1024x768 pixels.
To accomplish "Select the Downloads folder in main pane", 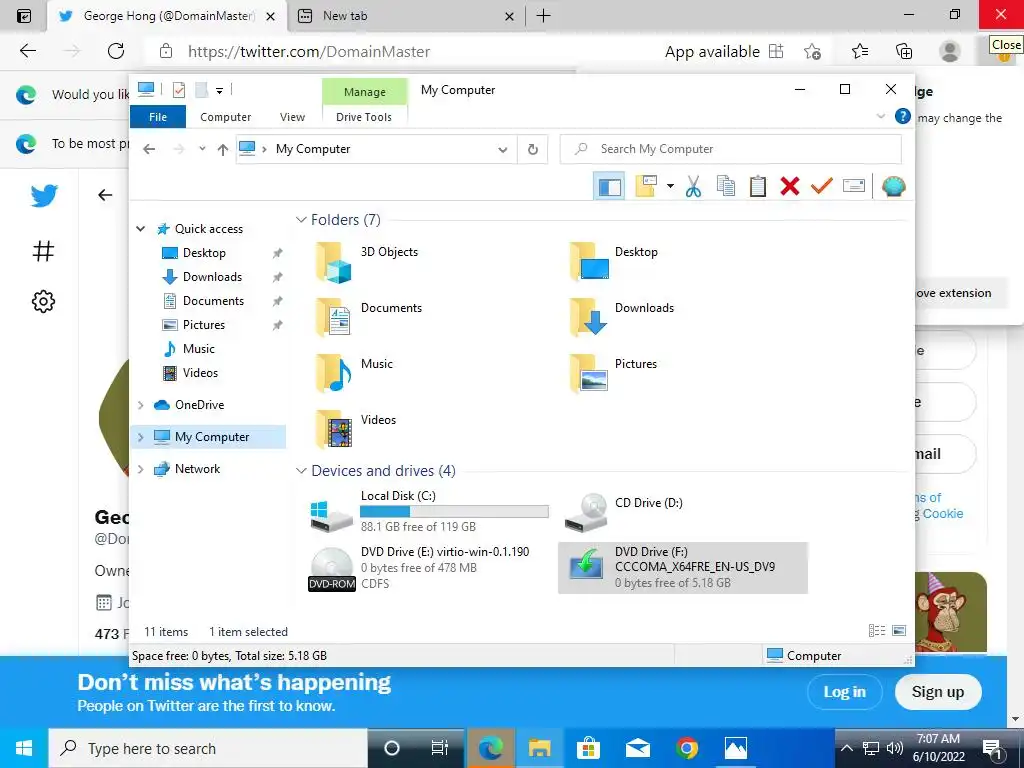I will 621,317.
